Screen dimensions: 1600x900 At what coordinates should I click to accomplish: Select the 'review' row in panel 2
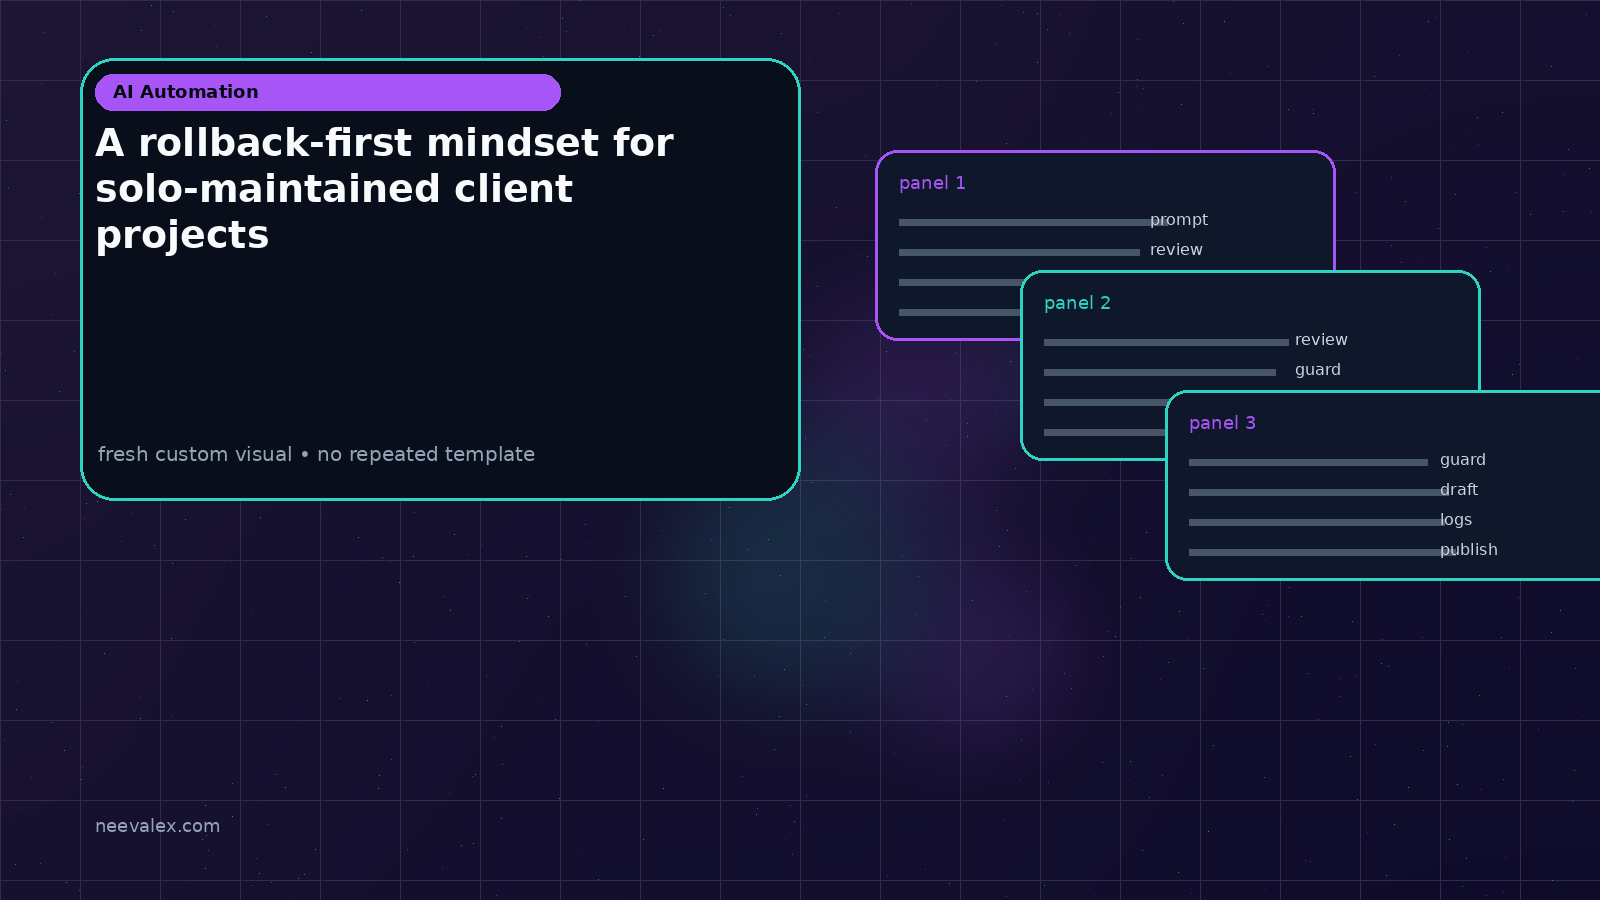coord(1196,341)
